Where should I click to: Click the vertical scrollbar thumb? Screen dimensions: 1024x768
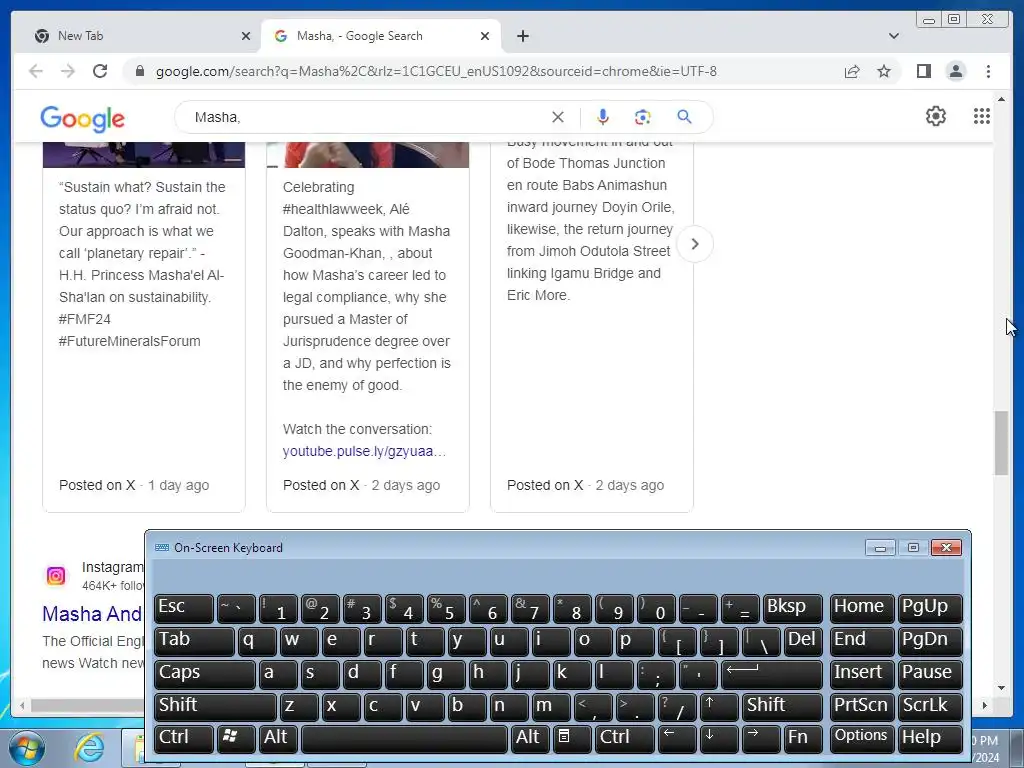coord(1001,443)
